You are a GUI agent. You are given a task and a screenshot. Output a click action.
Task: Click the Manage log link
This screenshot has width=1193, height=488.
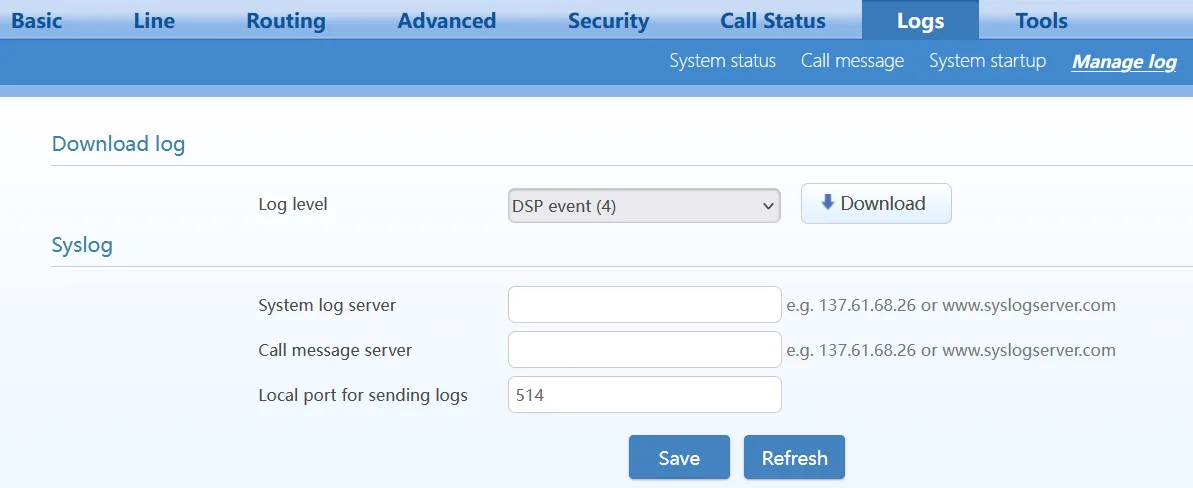pos(1125,62)
